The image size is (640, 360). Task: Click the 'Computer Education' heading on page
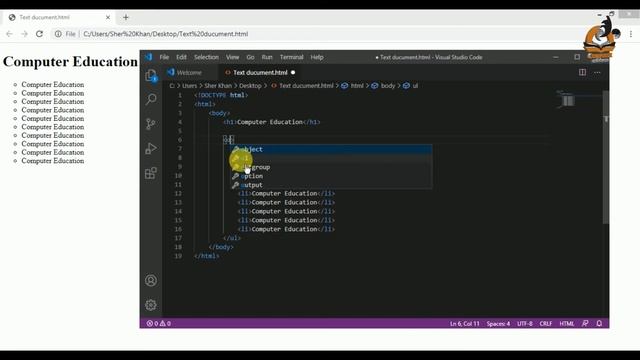click(70, 62)
